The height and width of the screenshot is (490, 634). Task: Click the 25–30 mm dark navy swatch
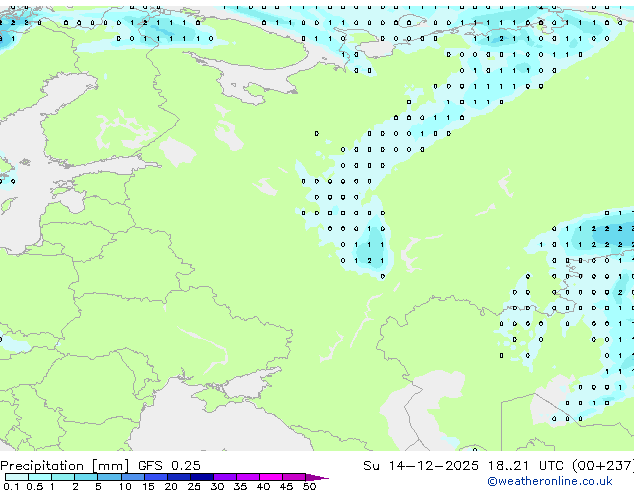click(x=202, y=477)
